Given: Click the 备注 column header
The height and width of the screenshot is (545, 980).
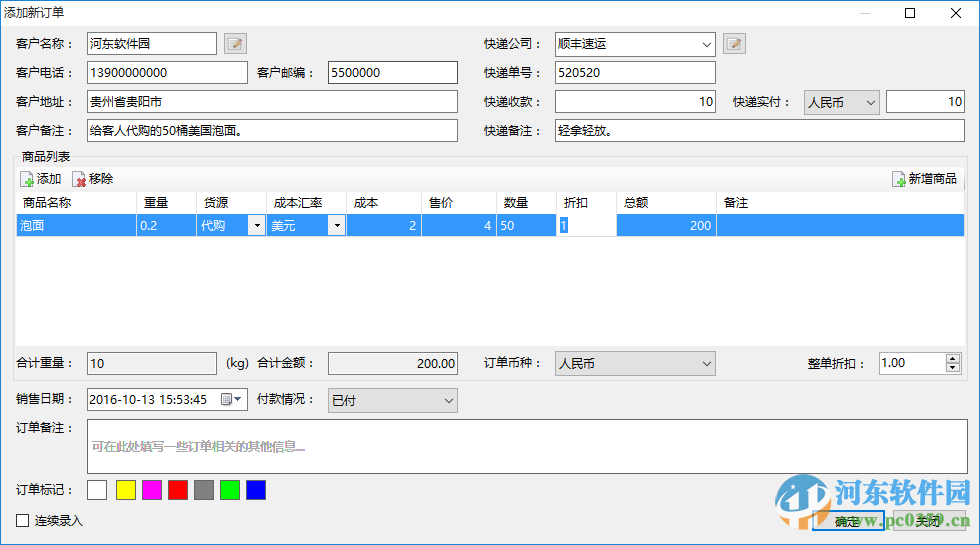Looking at the screenshot, I should (840, 203).
